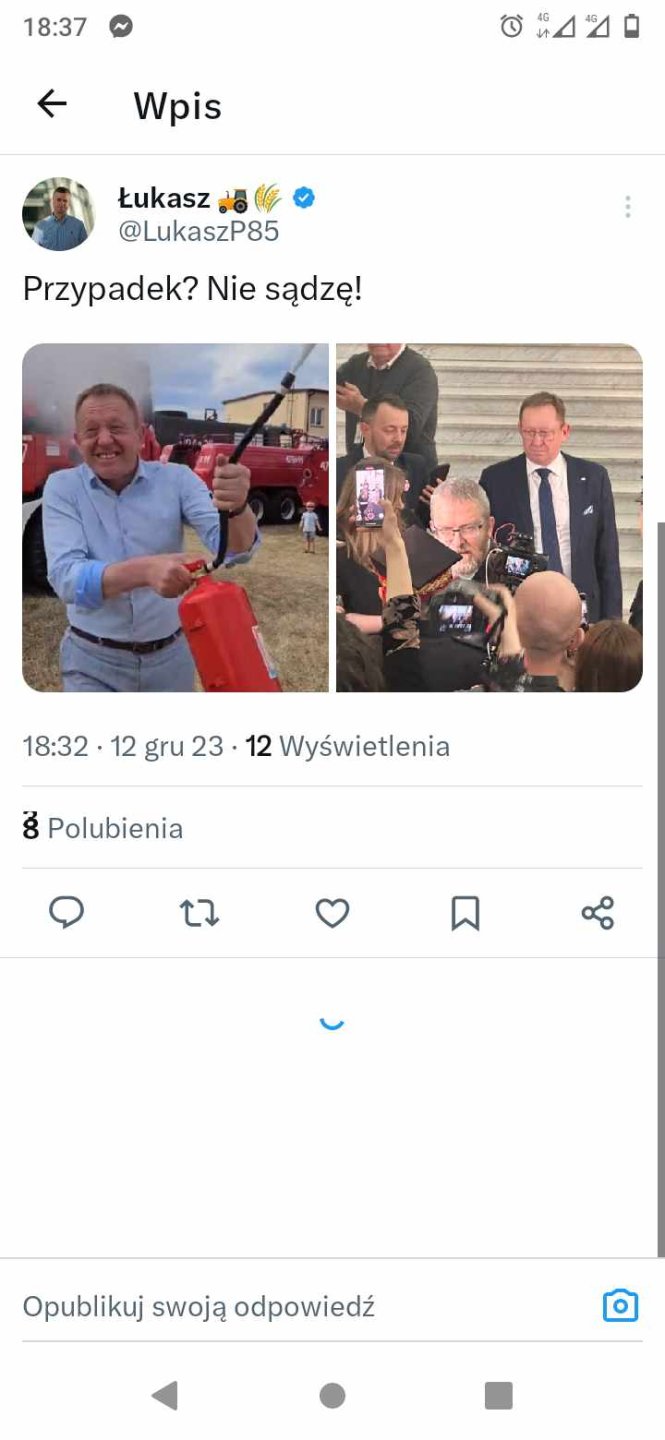Viewport: 665px width, 1440px height.
Task: Tap the blue verified badge
Action: (304, 198)
